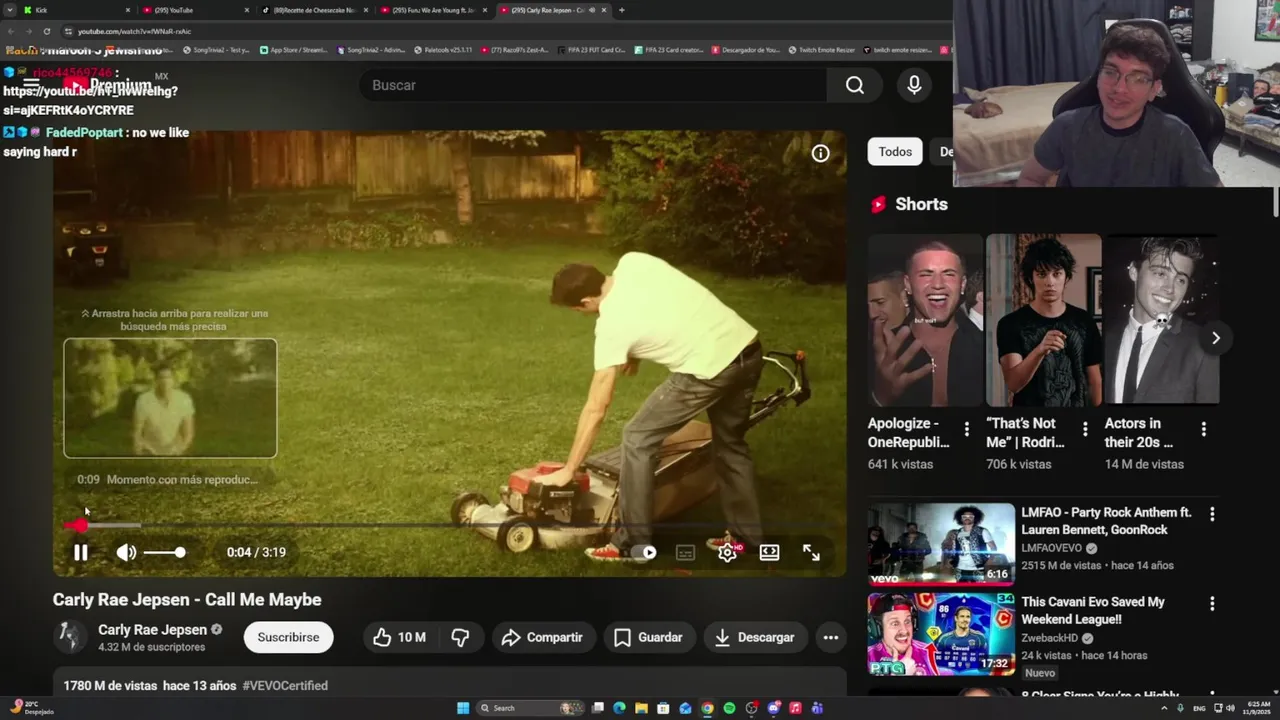Click the 0:09 scrubbing preview thumbnail
Image resolution: width=1280 pixels, height=720 pixels.
(x=170, y=398)
